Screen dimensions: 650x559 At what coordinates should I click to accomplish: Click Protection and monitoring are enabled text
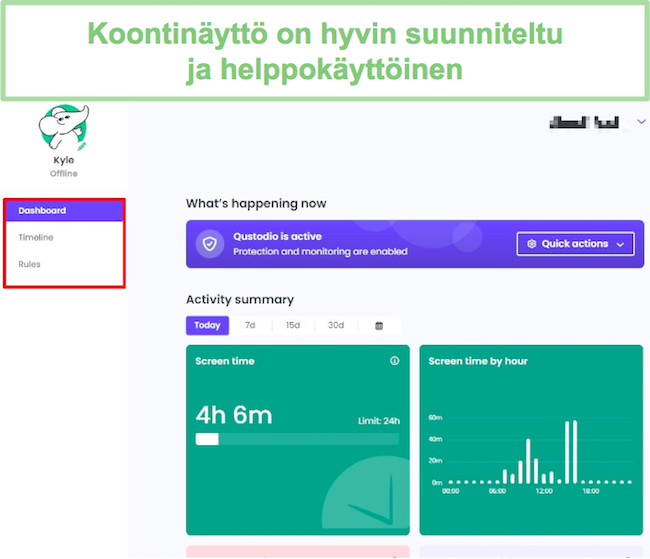(320, 252)
